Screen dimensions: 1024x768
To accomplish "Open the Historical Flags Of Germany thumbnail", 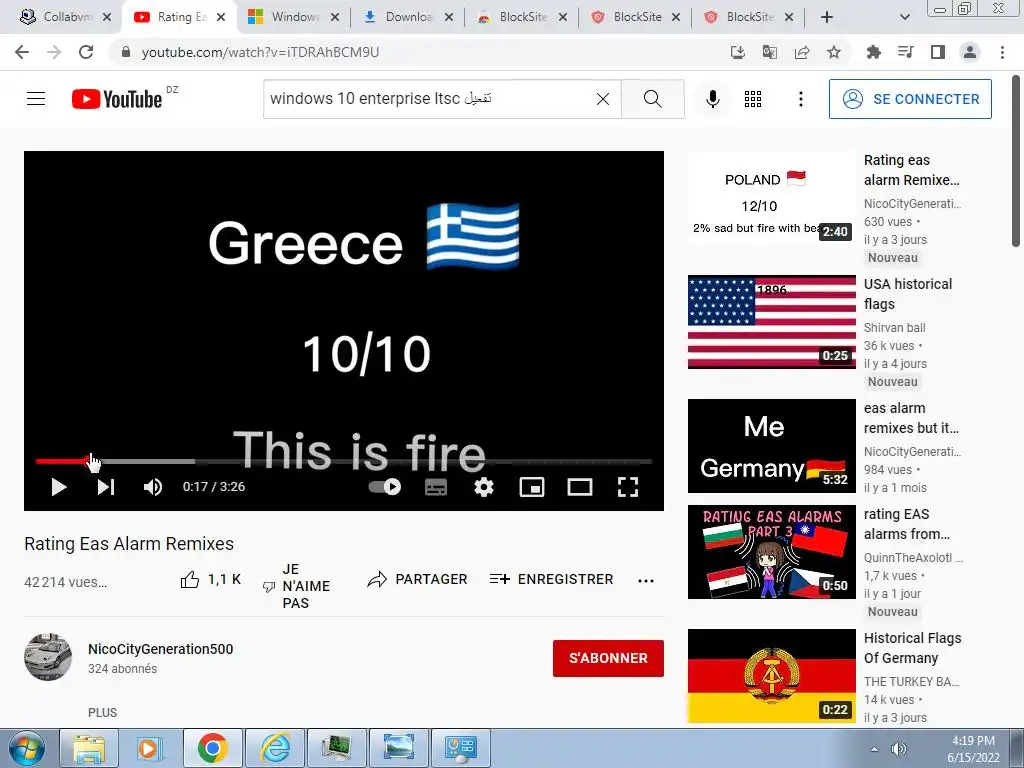I will [771, 676].
